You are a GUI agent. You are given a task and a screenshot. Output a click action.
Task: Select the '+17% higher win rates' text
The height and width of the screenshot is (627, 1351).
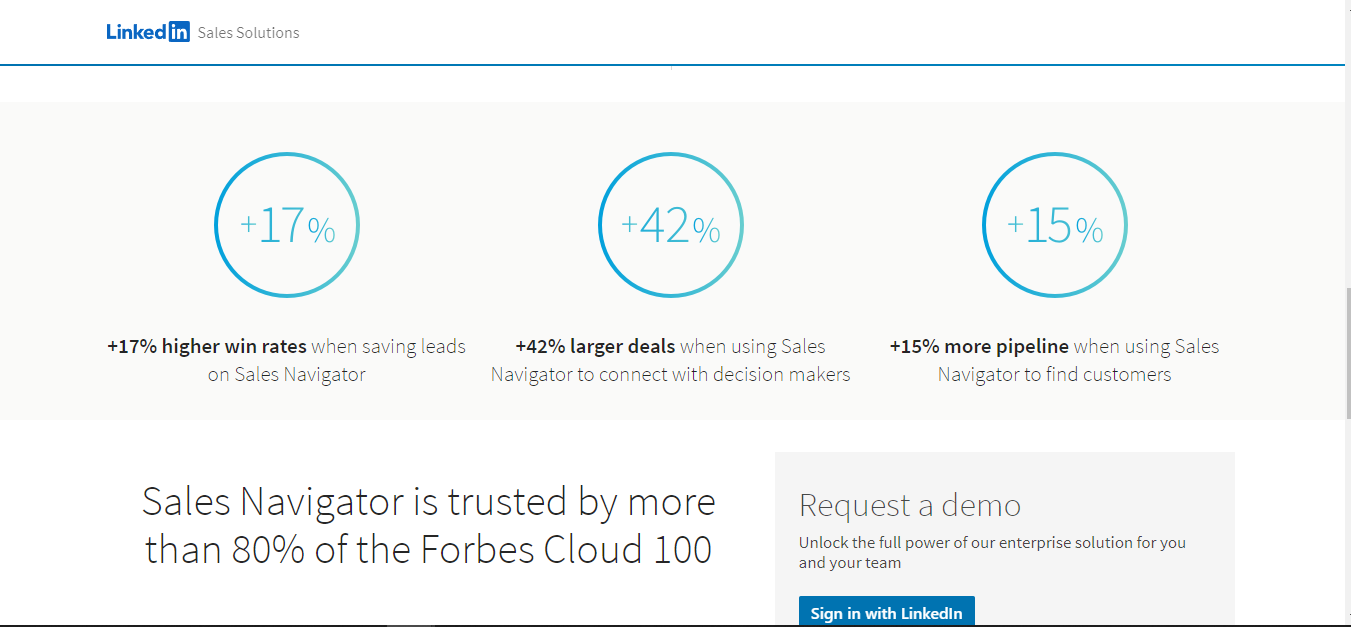[207, 347]
